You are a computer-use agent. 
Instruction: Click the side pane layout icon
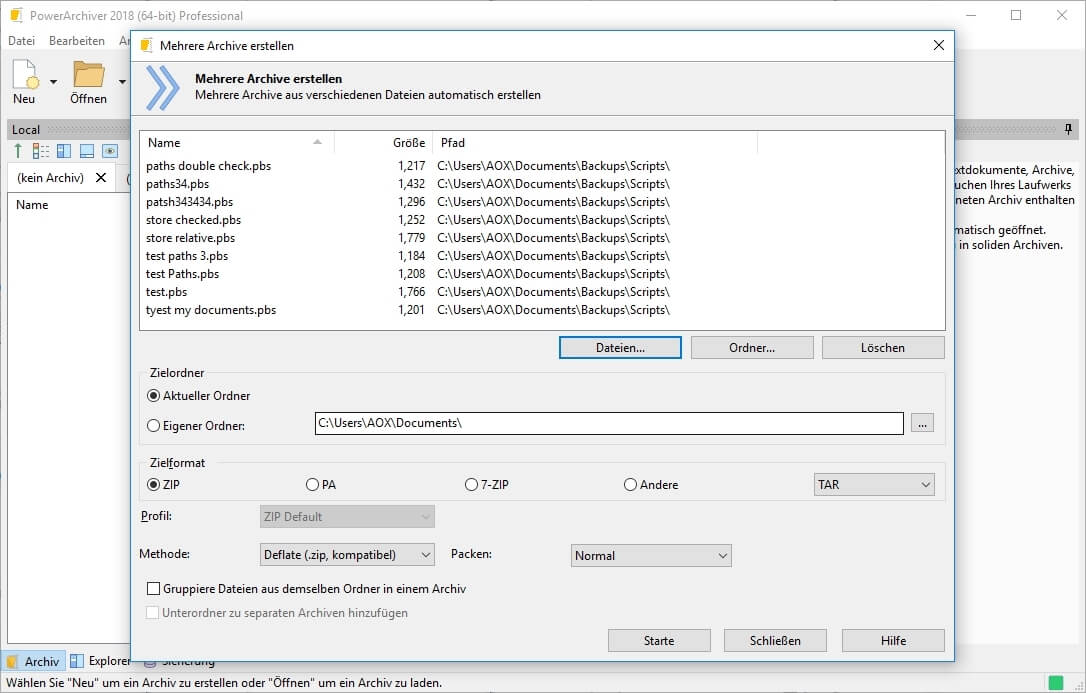point(64,151)
